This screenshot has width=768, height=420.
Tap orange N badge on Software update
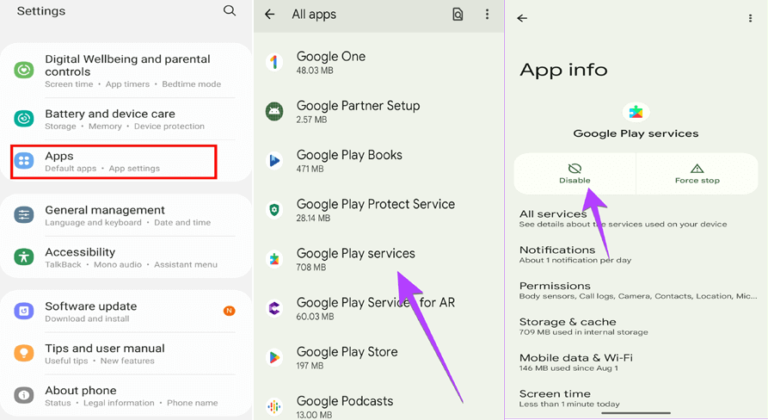coord(229,311)
